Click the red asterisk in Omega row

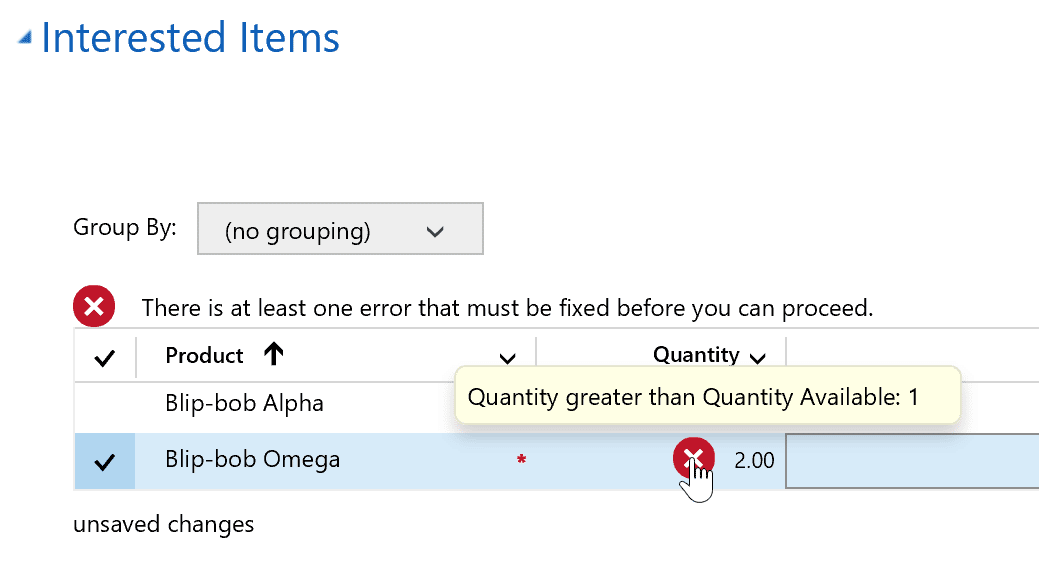pyautogui.click(x=521, y=460)
